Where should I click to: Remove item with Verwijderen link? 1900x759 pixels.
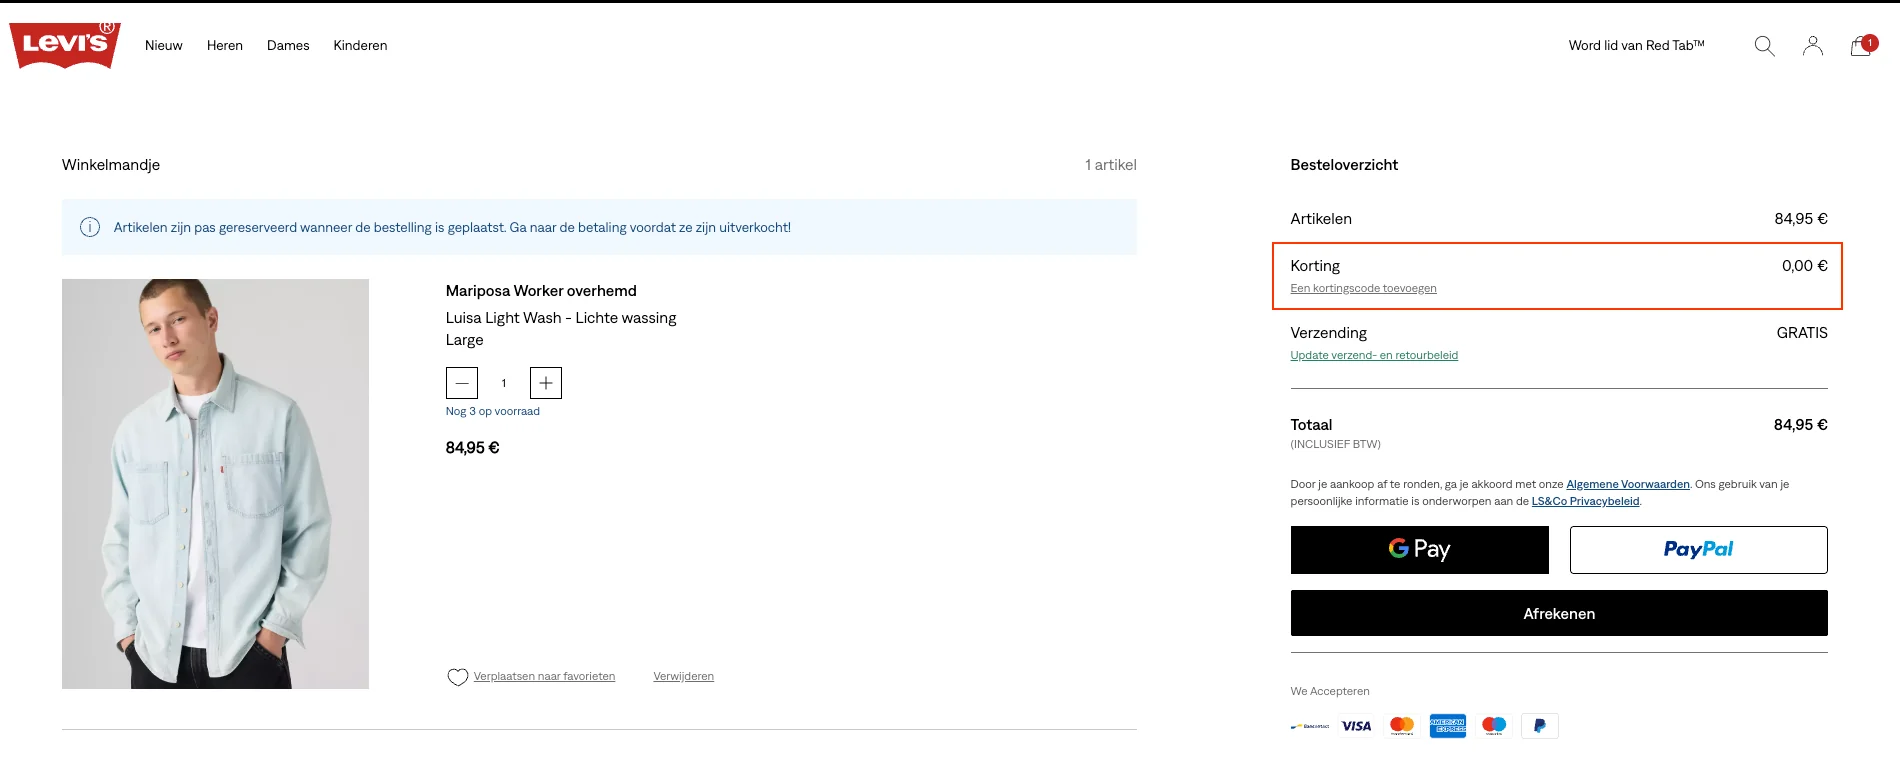click(x=684, y=676)
